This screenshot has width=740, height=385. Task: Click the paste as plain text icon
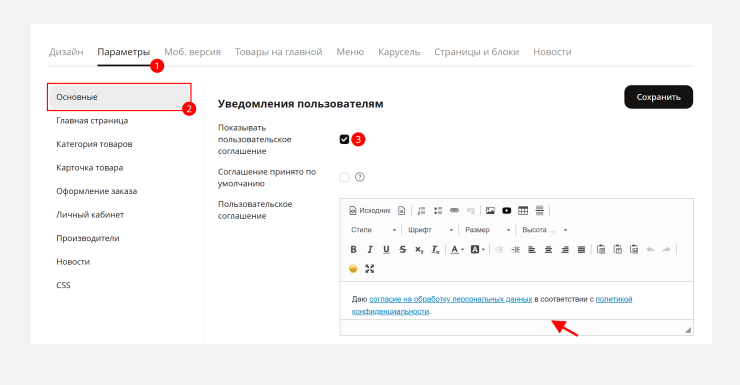[x=617, y=250]
